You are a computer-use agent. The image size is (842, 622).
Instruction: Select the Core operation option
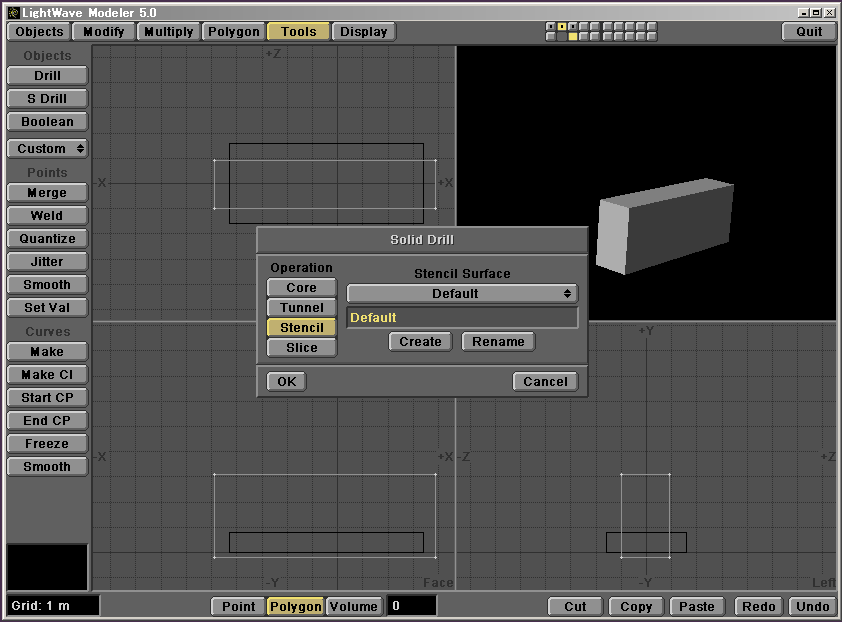301,288
